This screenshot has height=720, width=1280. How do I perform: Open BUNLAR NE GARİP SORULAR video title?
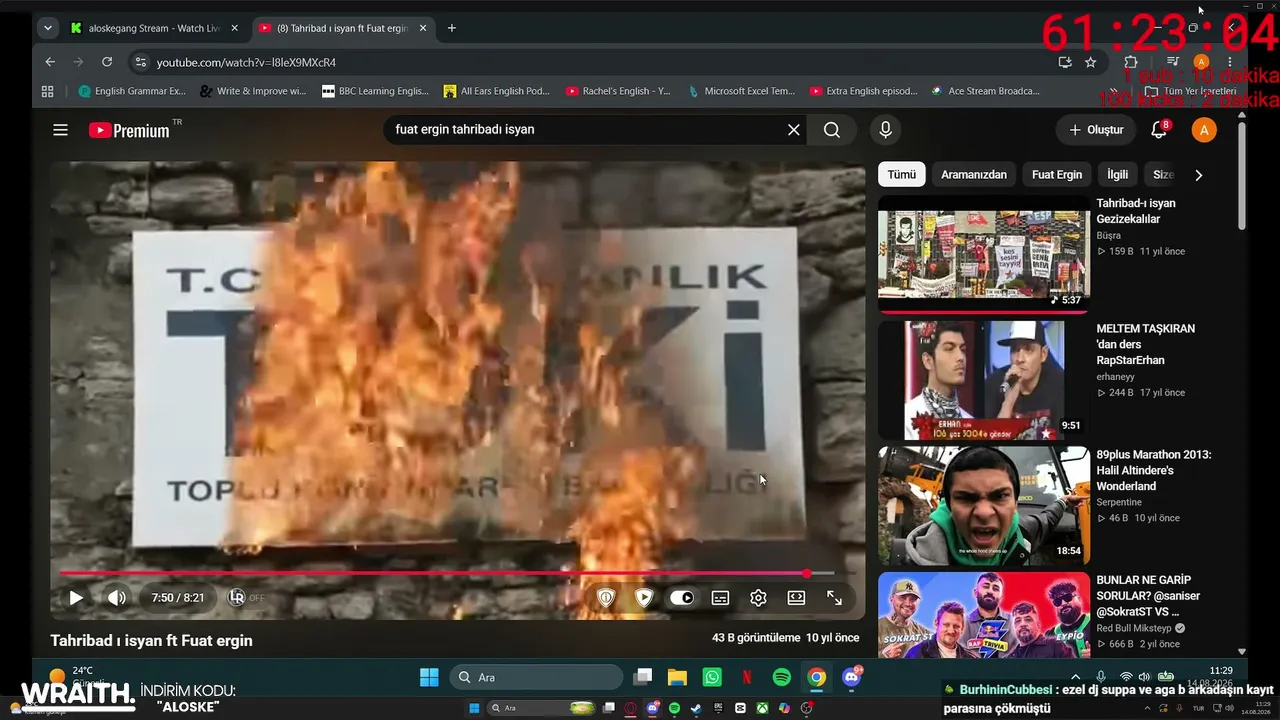[x=1148, y=596]
